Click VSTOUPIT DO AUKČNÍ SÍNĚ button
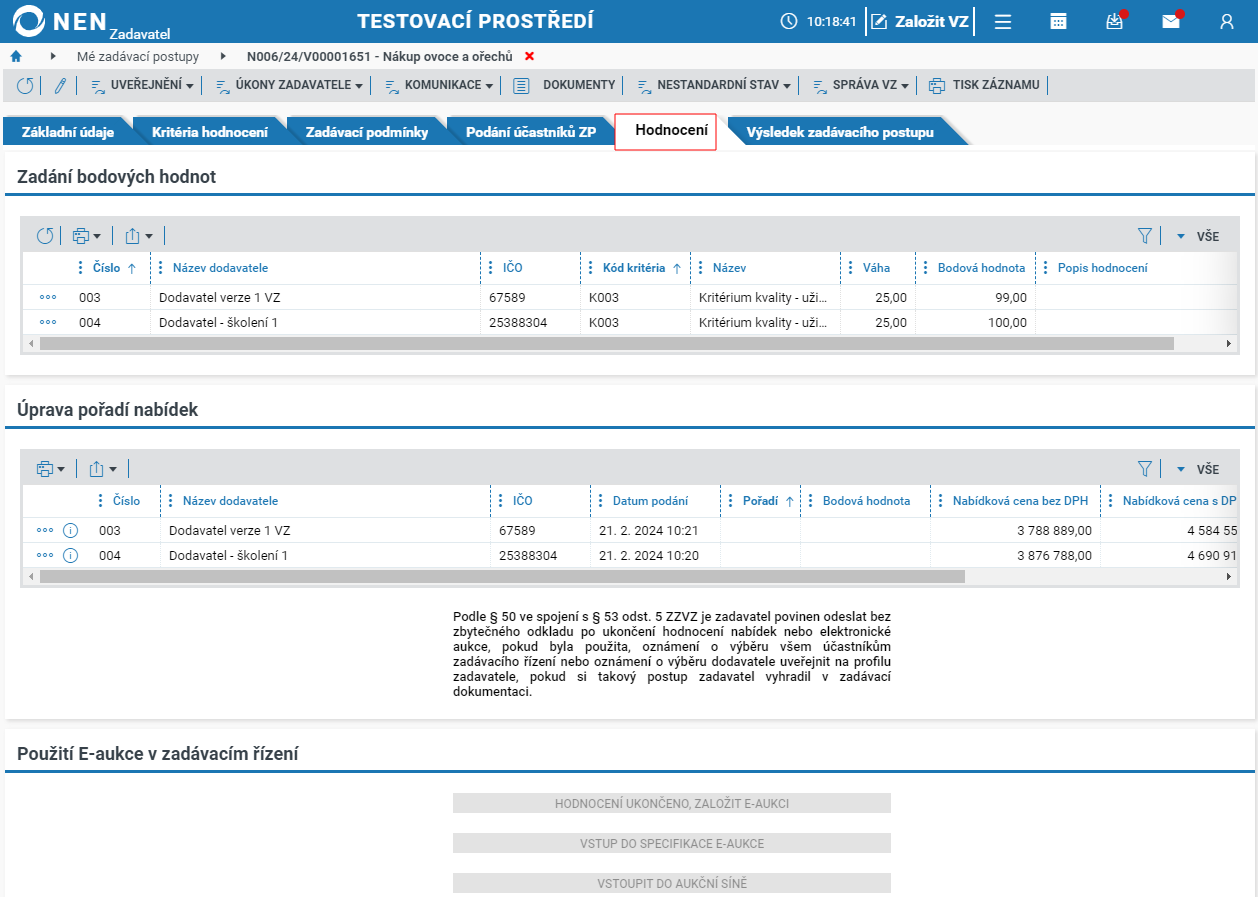Screen dimensions: 1258x897 click(672, 884)
